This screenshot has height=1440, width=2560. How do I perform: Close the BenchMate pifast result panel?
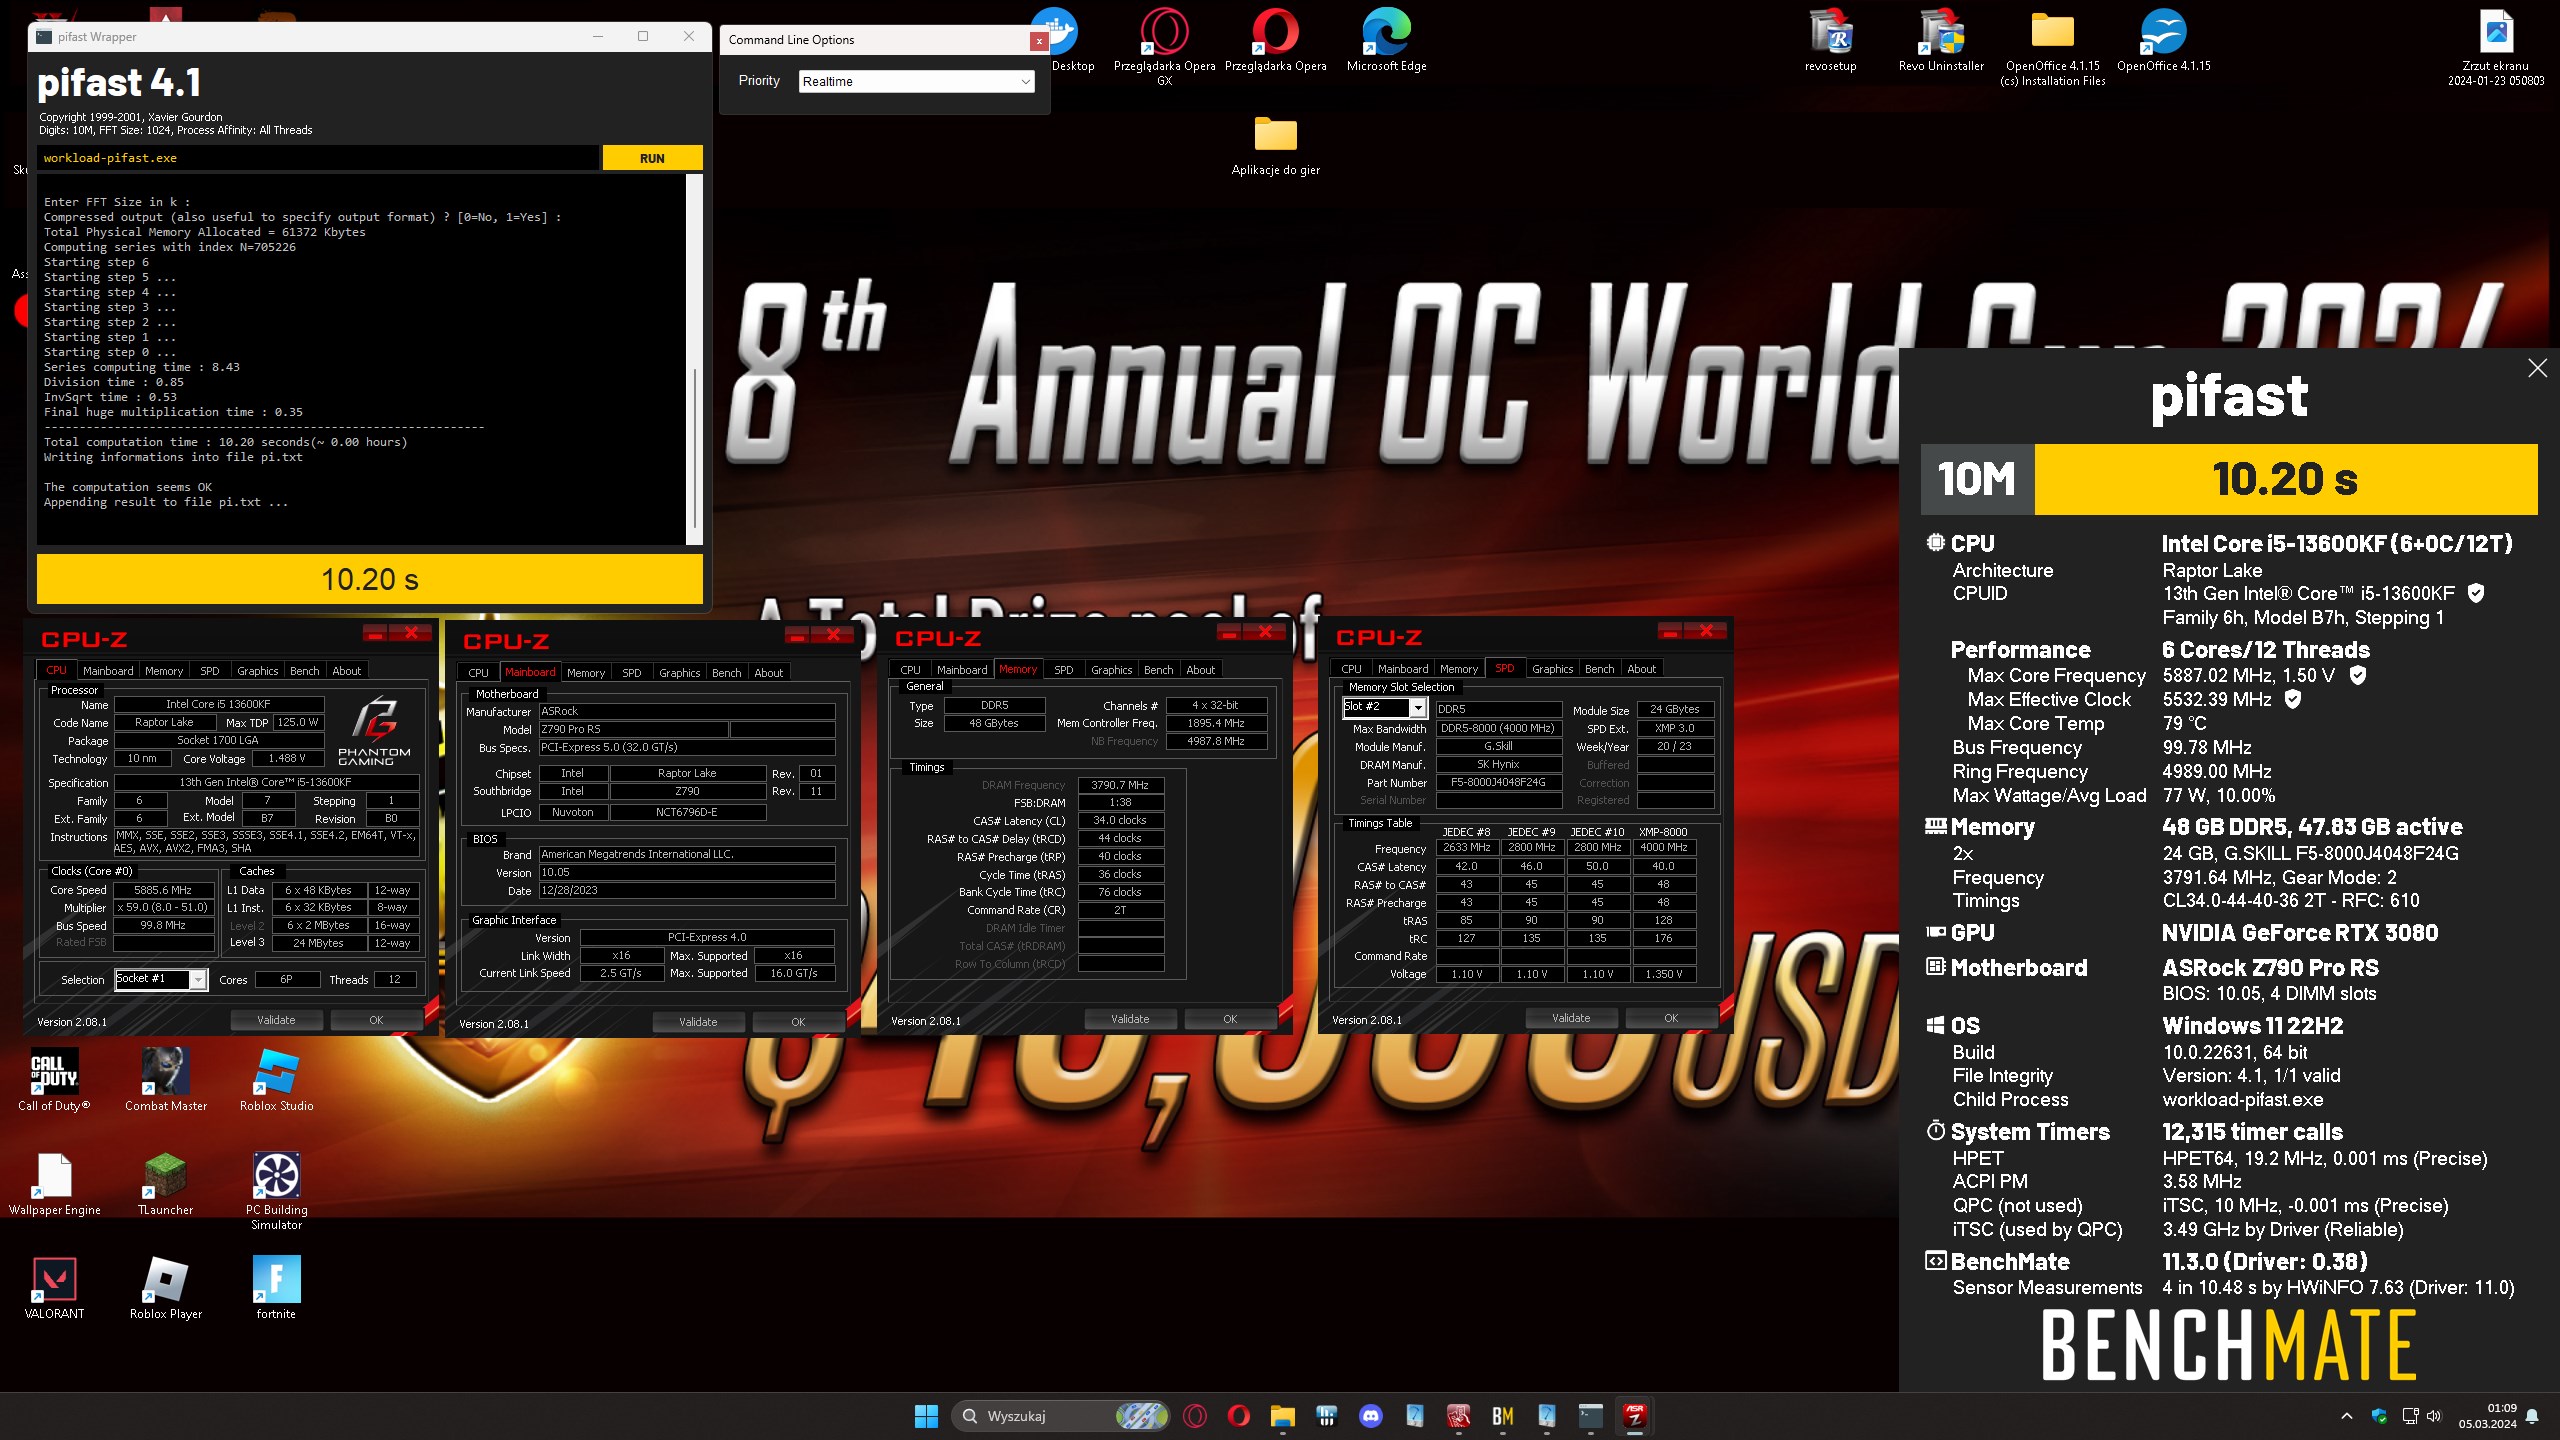(x=2537, y=368)
